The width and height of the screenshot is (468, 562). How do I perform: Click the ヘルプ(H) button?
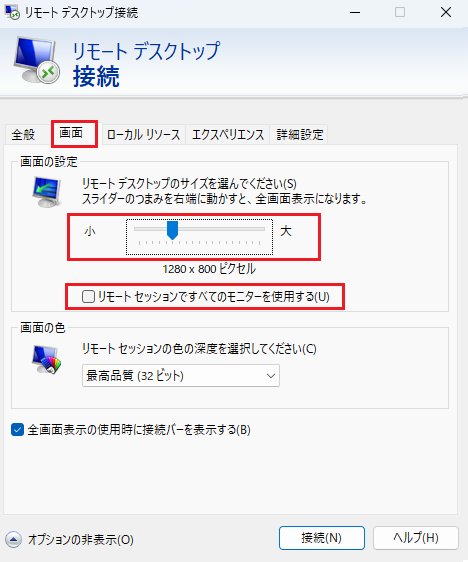416,538
